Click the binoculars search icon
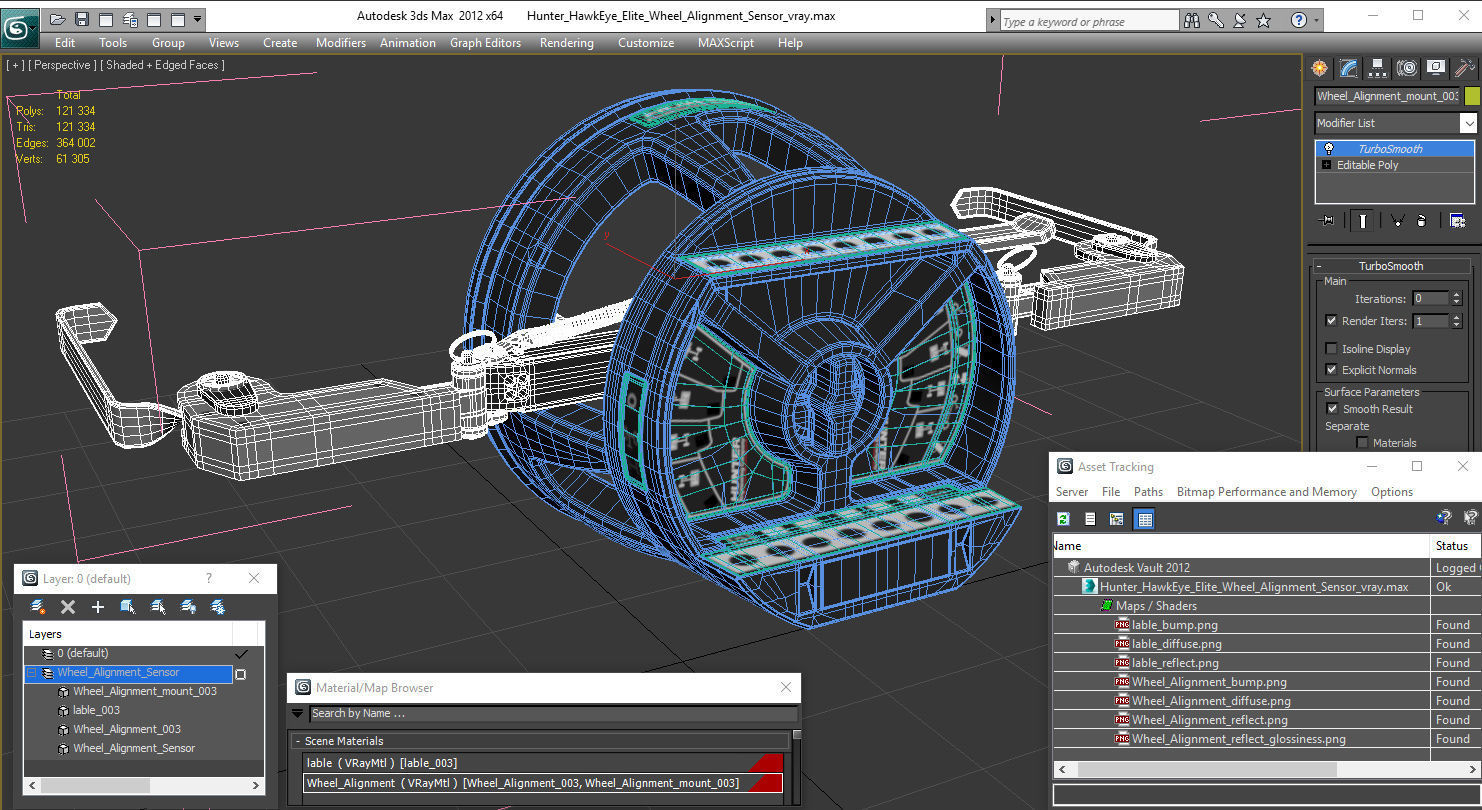 pos(1191,20)
